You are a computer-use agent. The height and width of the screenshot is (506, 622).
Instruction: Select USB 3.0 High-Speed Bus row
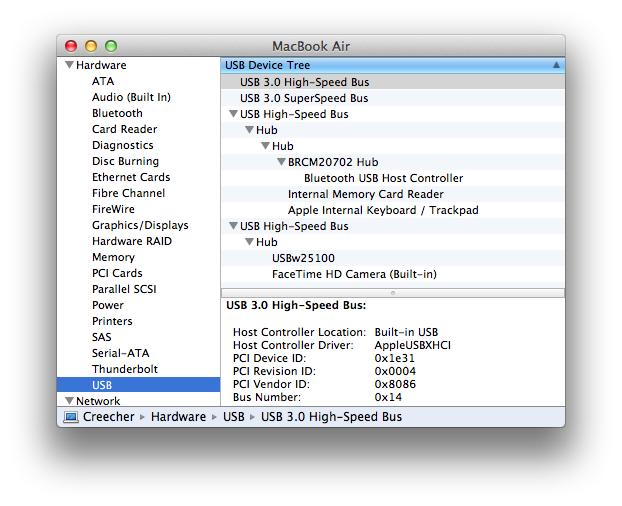pos(393,82)
